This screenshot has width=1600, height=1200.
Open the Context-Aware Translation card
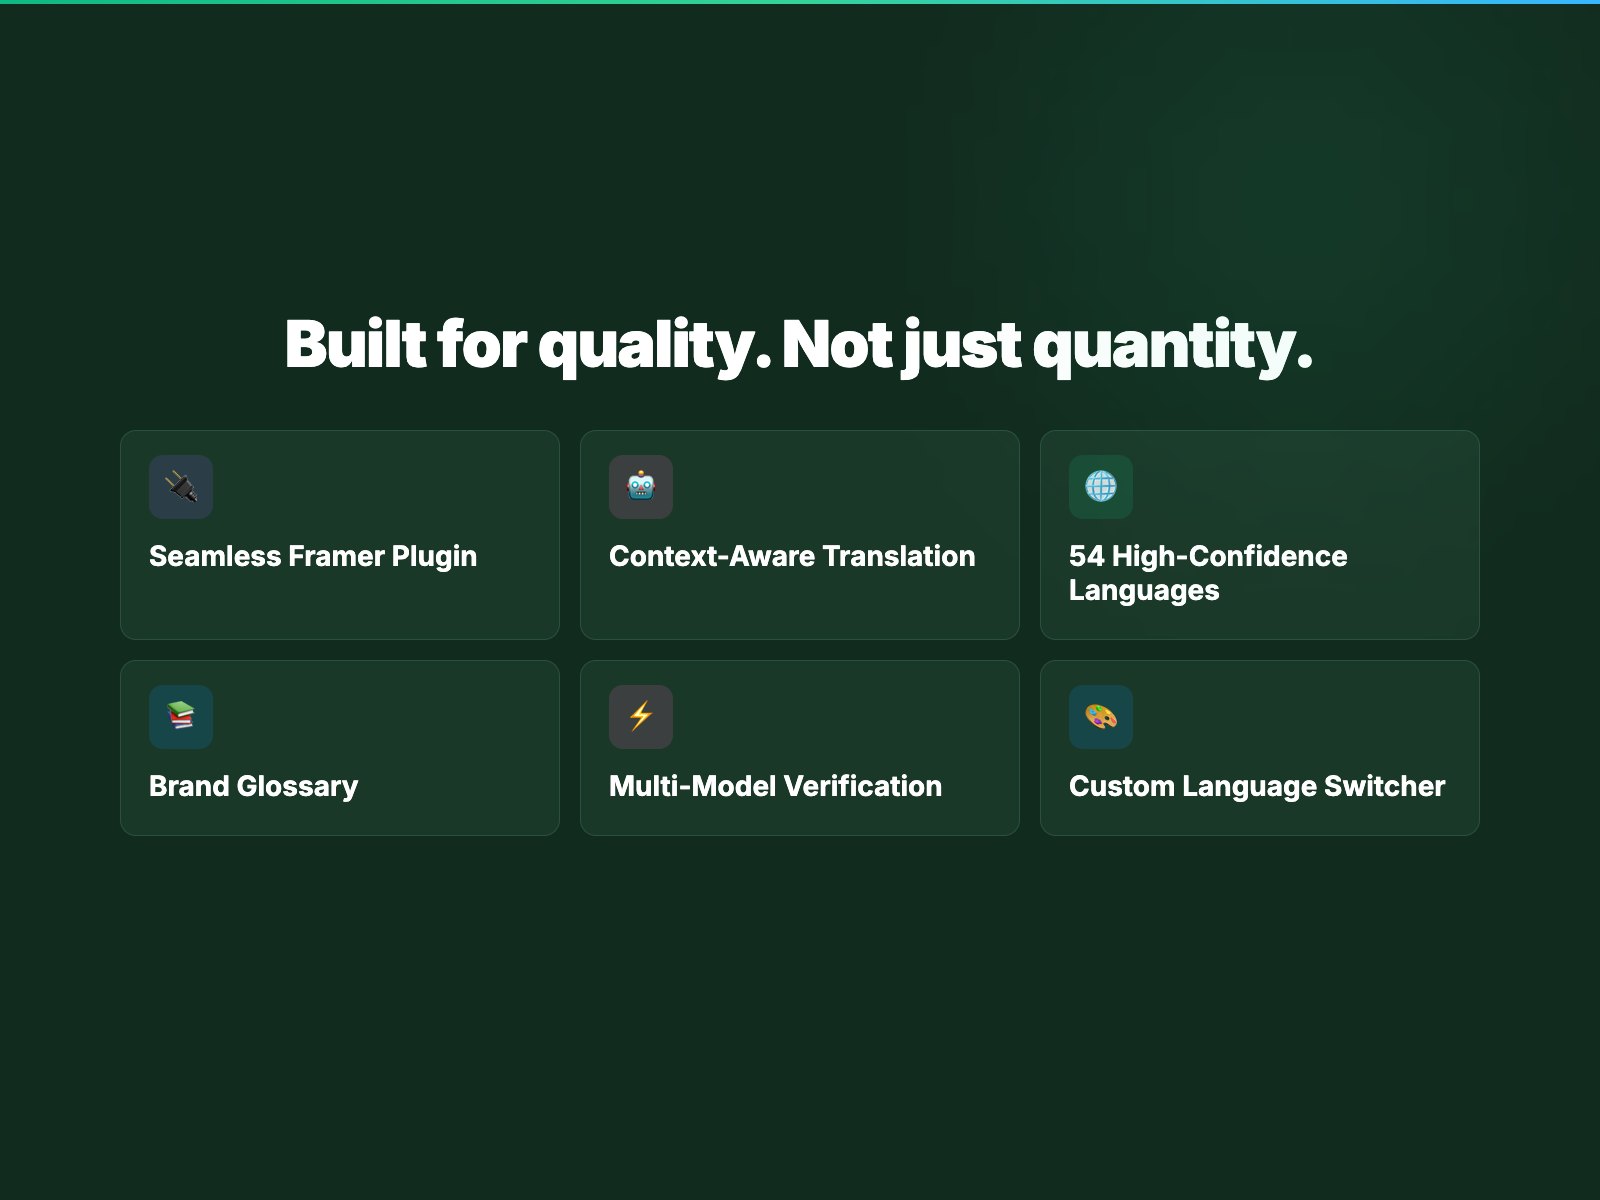(x=799, y=535)
